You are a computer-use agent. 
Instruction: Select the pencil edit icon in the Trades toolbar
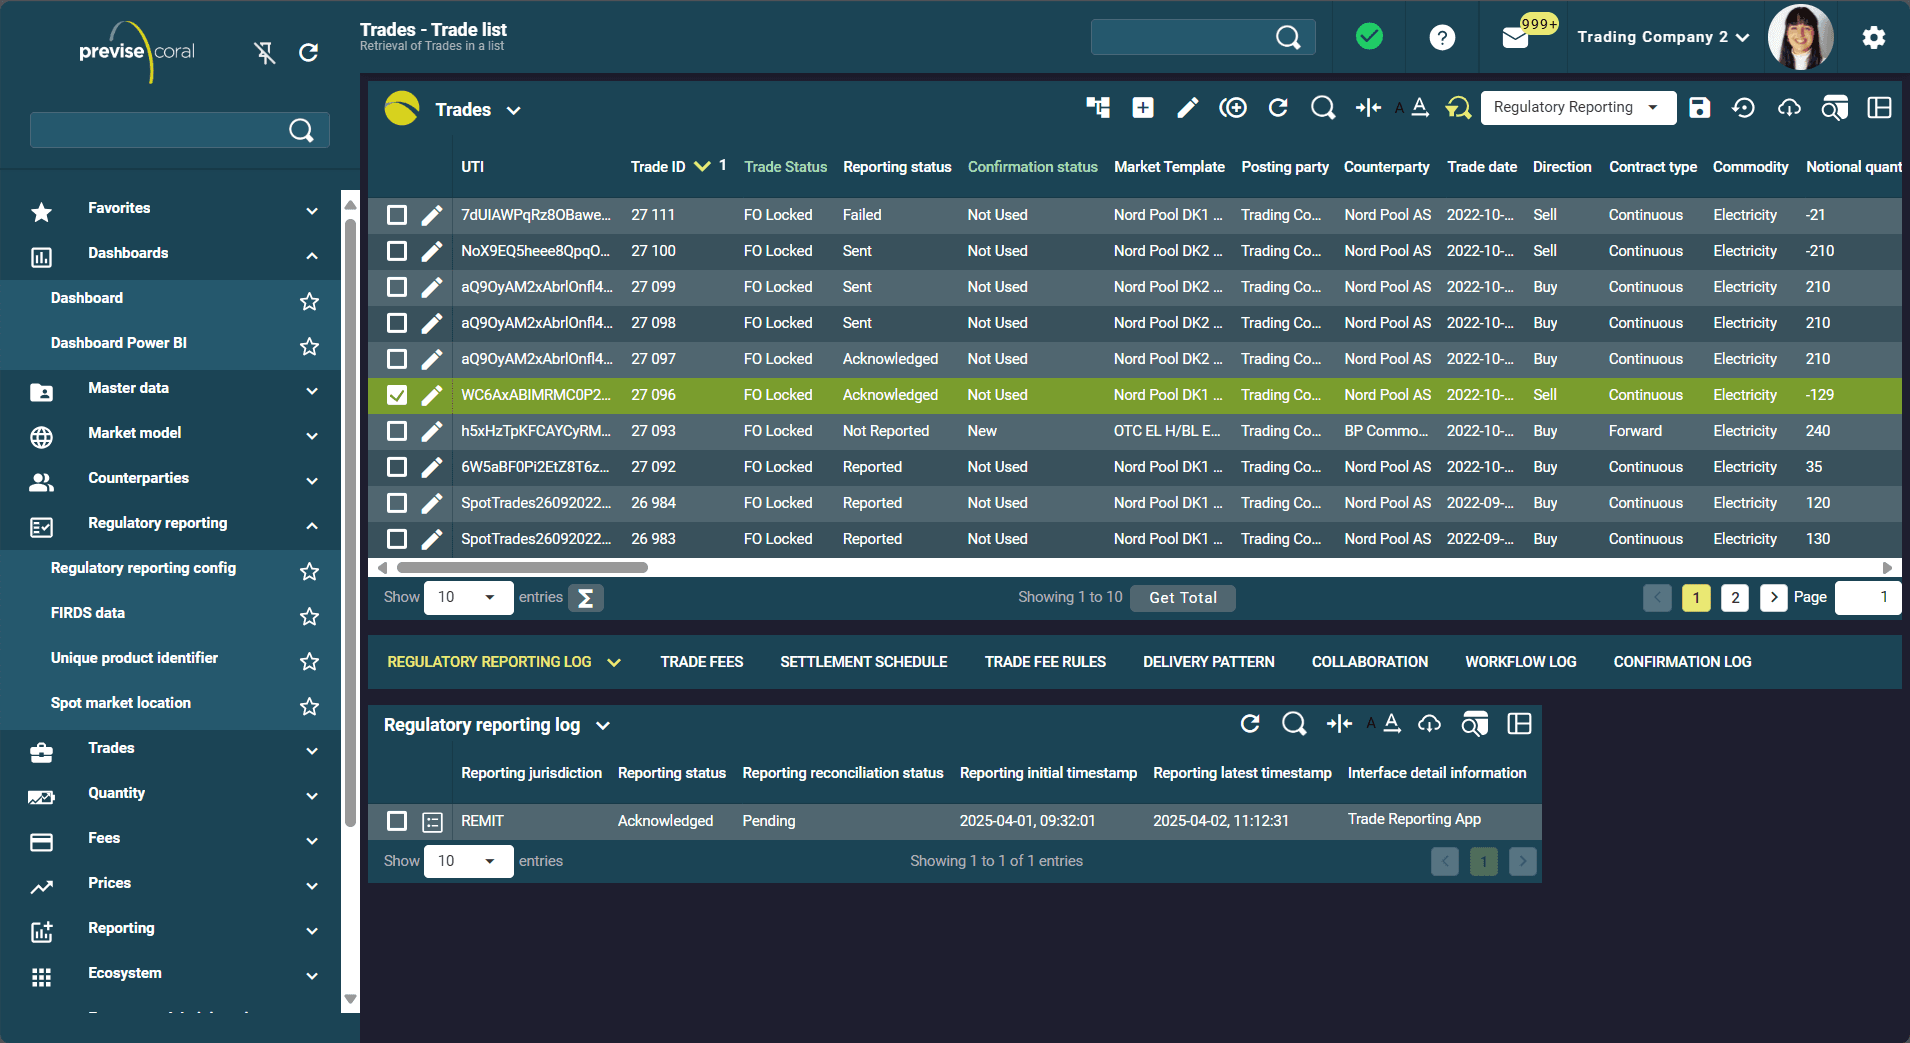1187,108
